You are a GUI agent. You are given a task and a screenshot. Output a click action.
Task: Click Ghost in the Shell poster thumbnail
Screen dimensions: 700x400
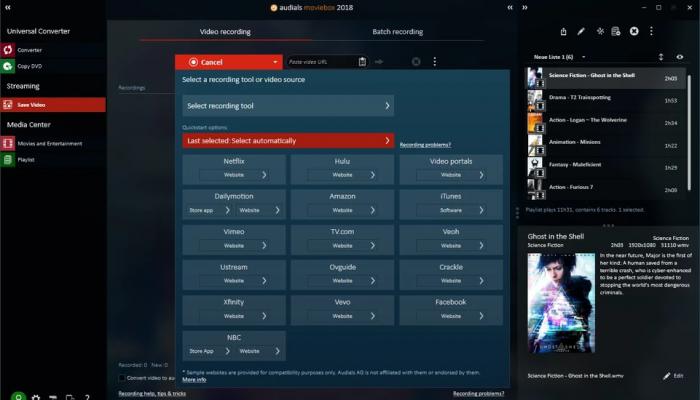561,303
